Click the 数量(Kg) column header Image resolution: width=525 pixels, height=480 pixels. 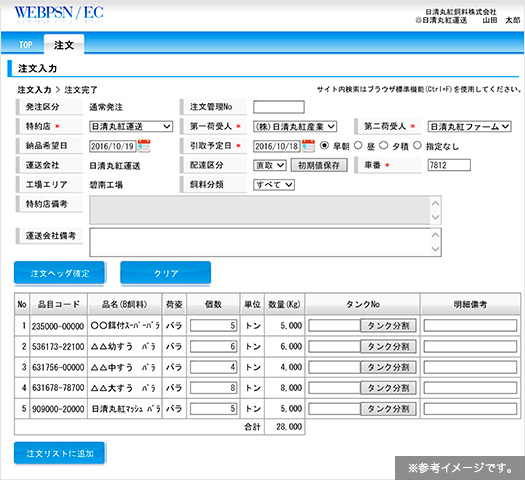[x=284, y=304]
